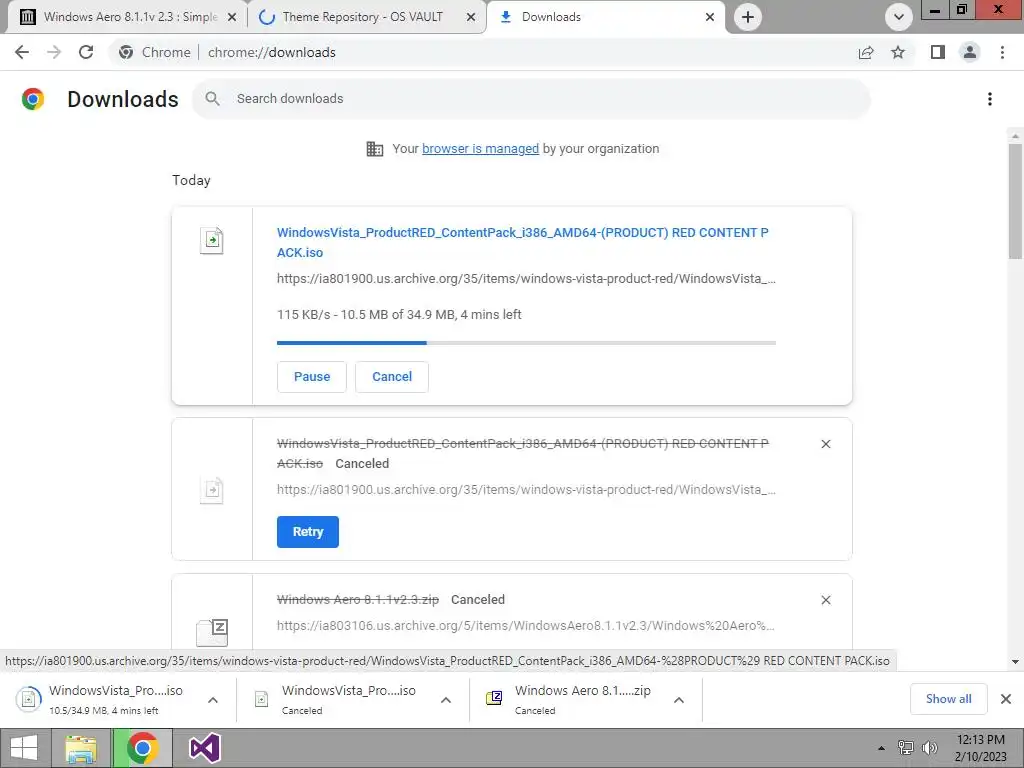Viewport: 1024px width, 768px height.
Task: Open the profile avatar menu
Action: [970, 52]
